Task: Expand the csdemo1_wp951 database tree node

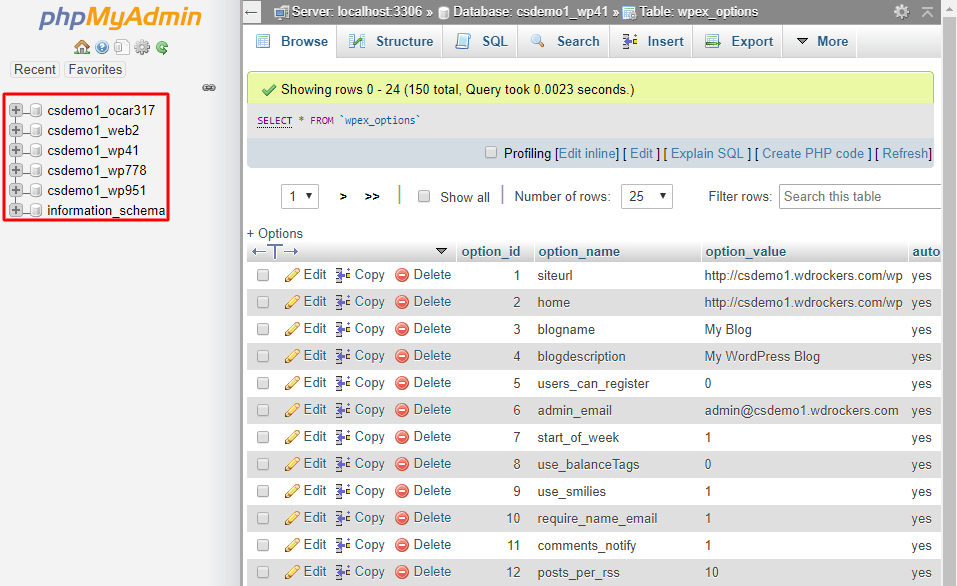Action: point(16,190)
